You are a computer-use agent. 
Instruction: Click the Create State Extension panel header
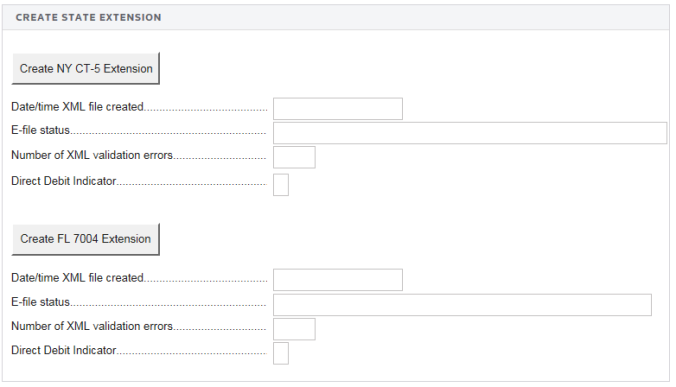coord(335,17)
